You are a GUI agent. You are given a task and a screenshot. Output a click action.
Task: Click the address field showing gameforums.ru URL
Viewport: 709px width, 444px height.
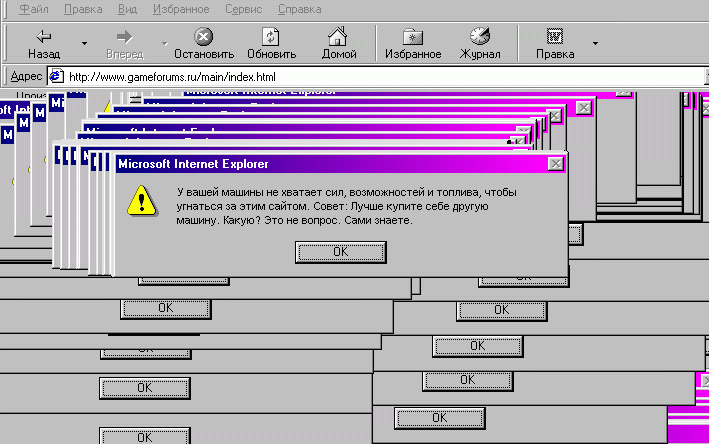[x=380, y=77]
